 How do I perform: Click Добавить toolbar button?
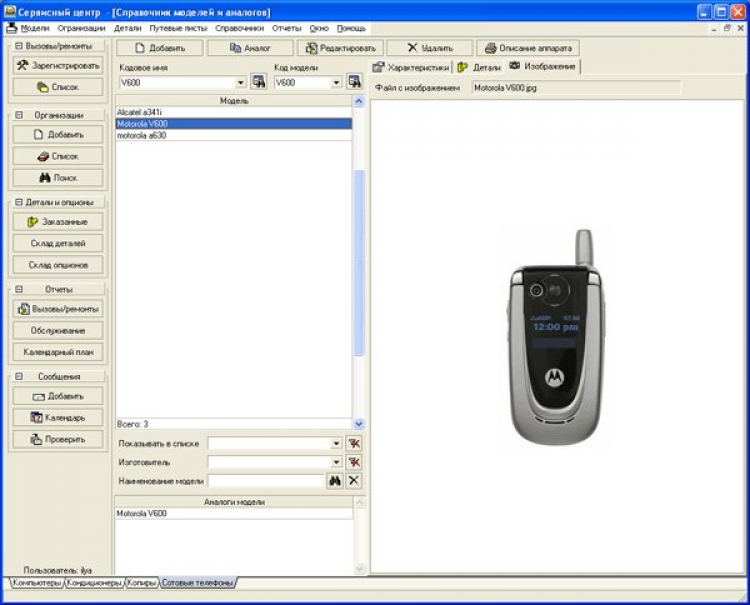pos(160,48)
